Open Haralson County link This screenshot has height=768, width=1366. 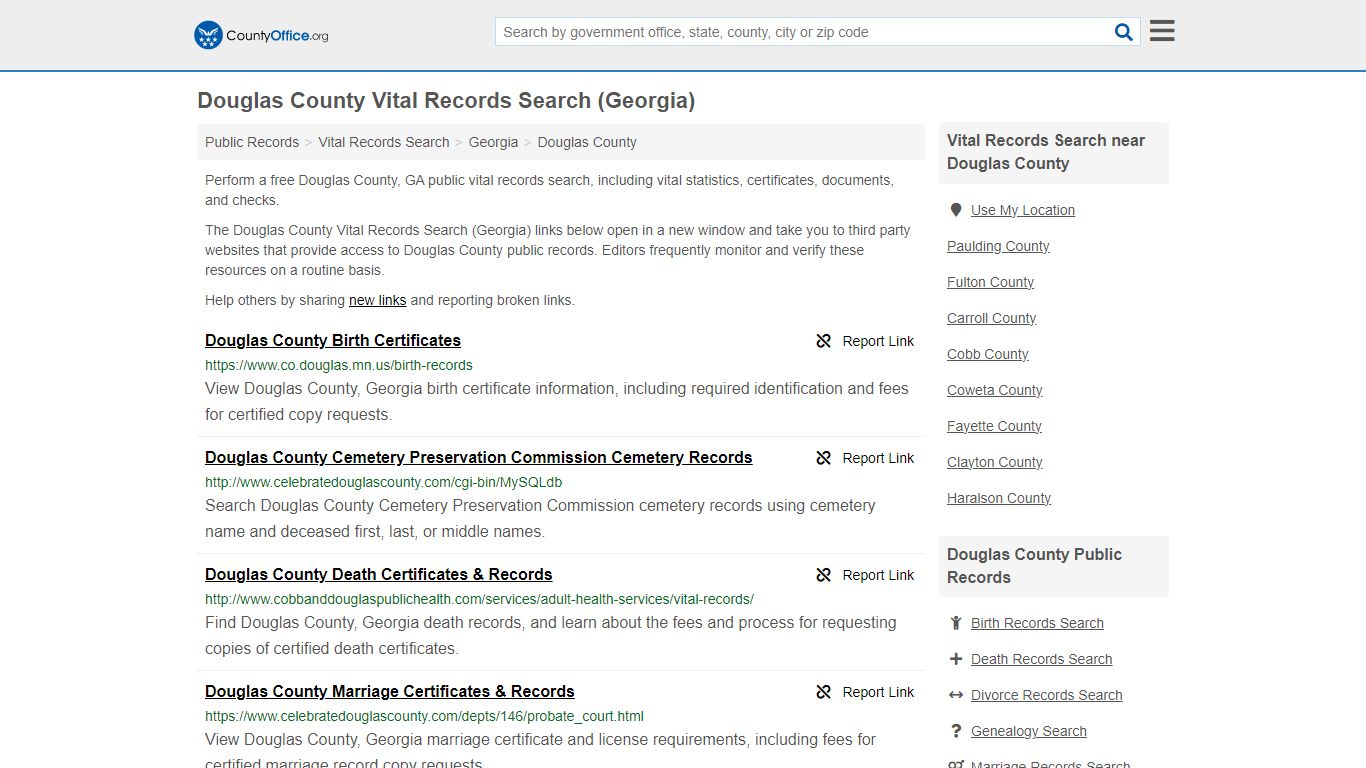click(999, 498)
